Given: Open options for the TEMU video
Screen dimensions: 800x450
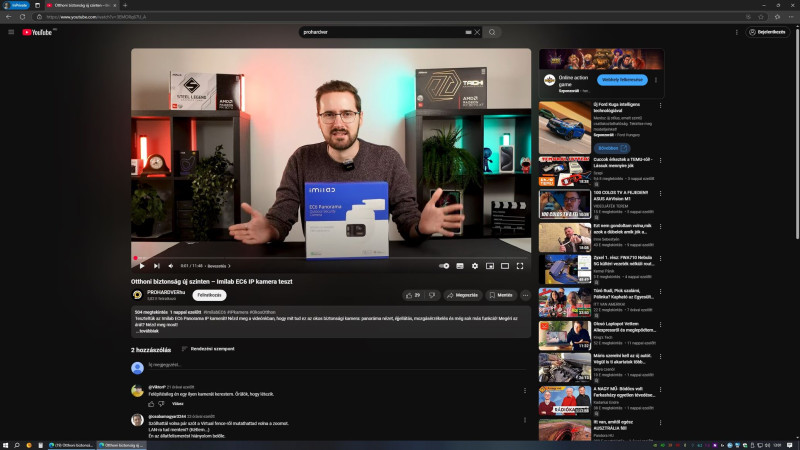Looking at the screenshot, I should 660,161.
